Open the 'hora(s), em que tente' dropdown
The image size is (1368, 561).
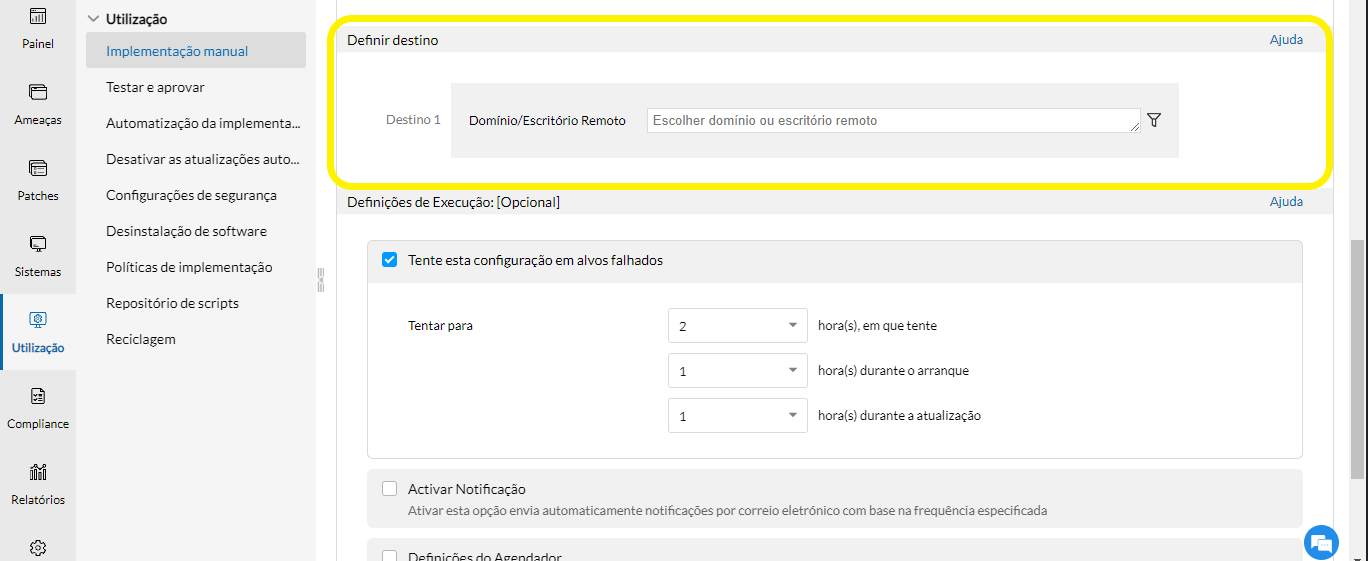pos(737,326)
